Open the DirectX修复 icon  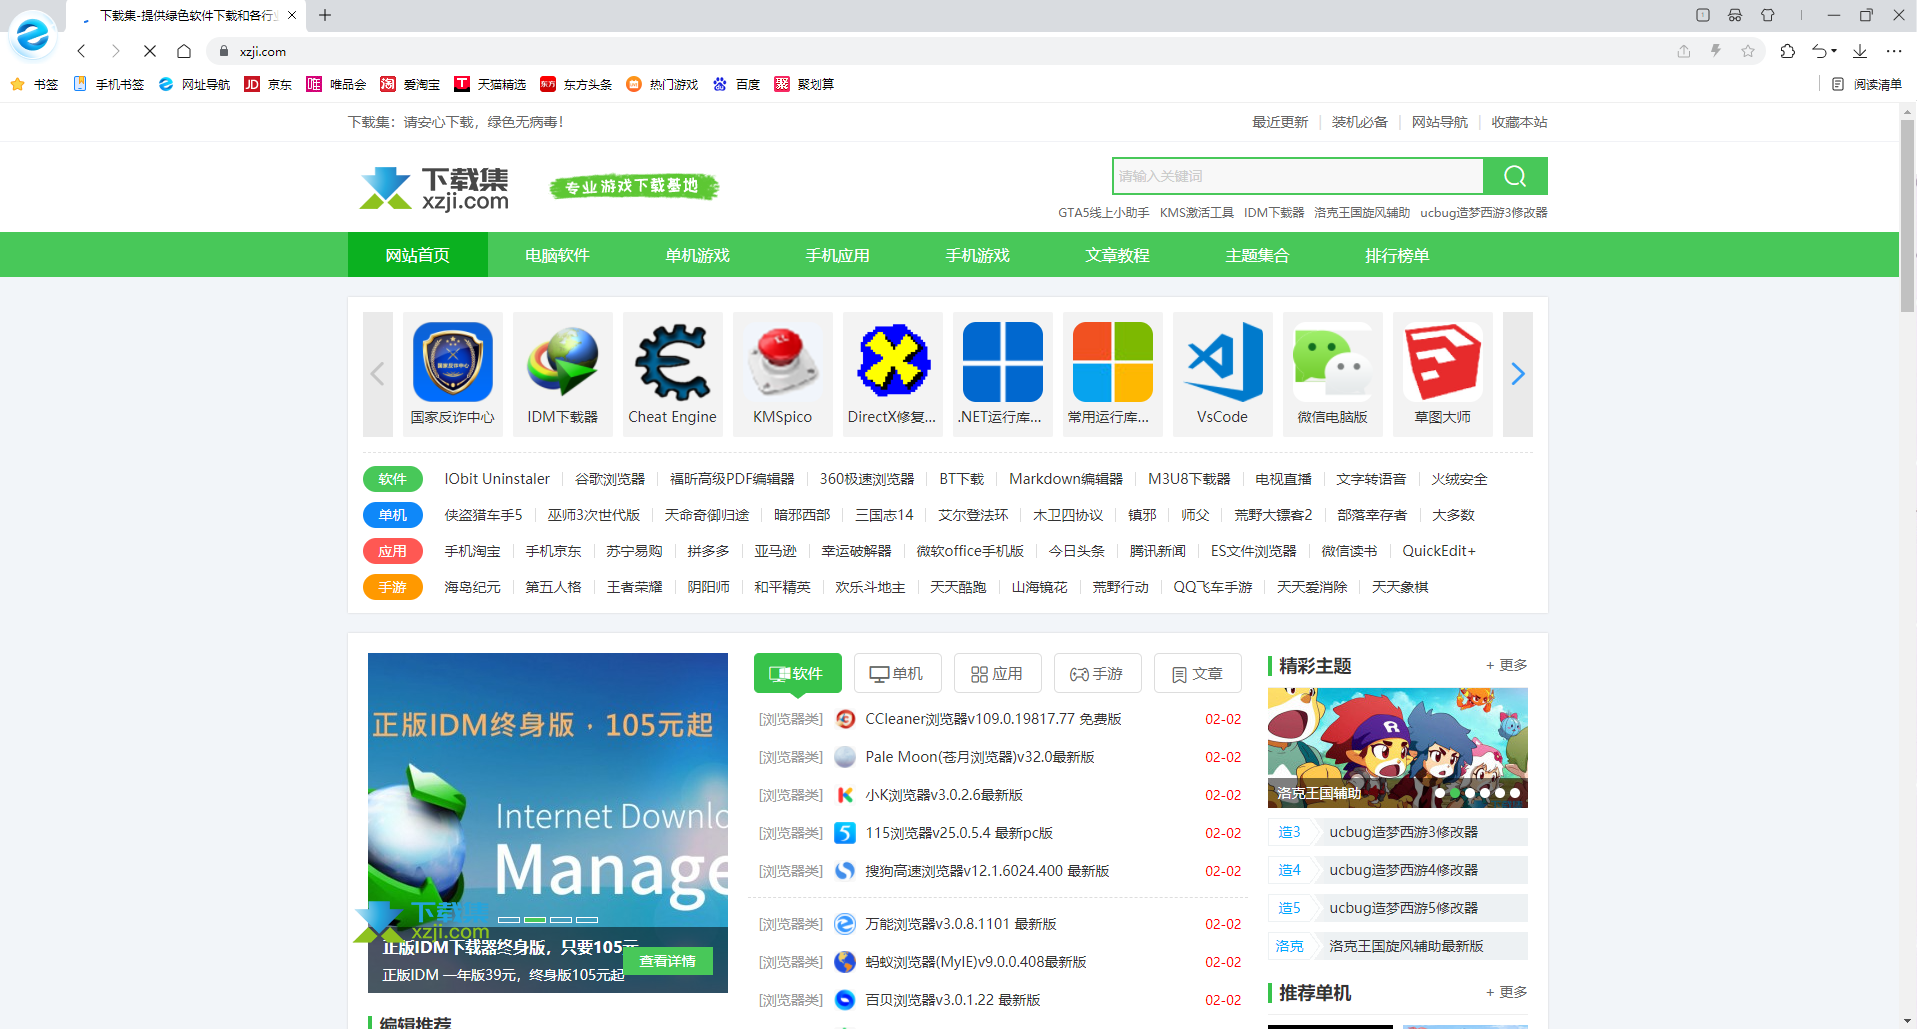pos(892,362)
